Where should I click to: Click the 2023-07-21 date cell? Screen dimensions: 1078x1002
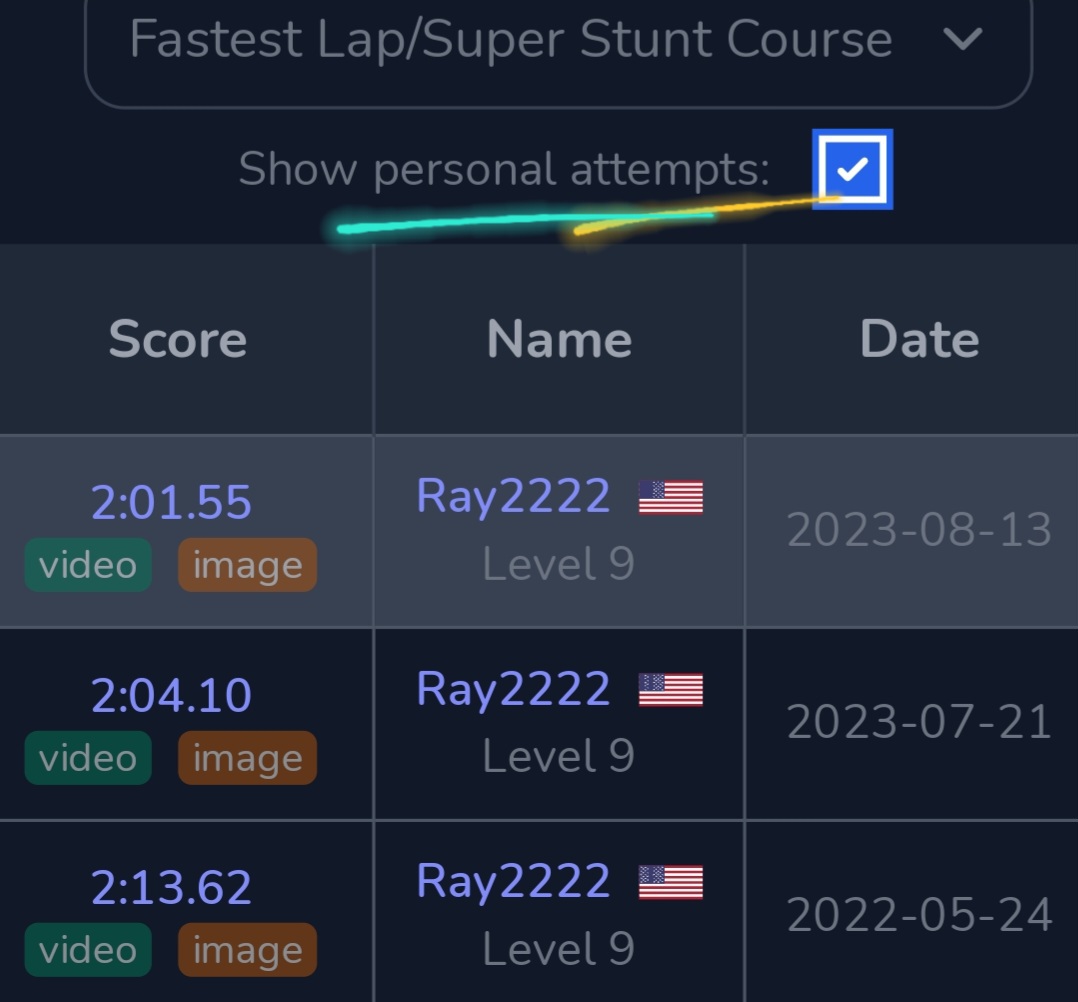(919, 722)
